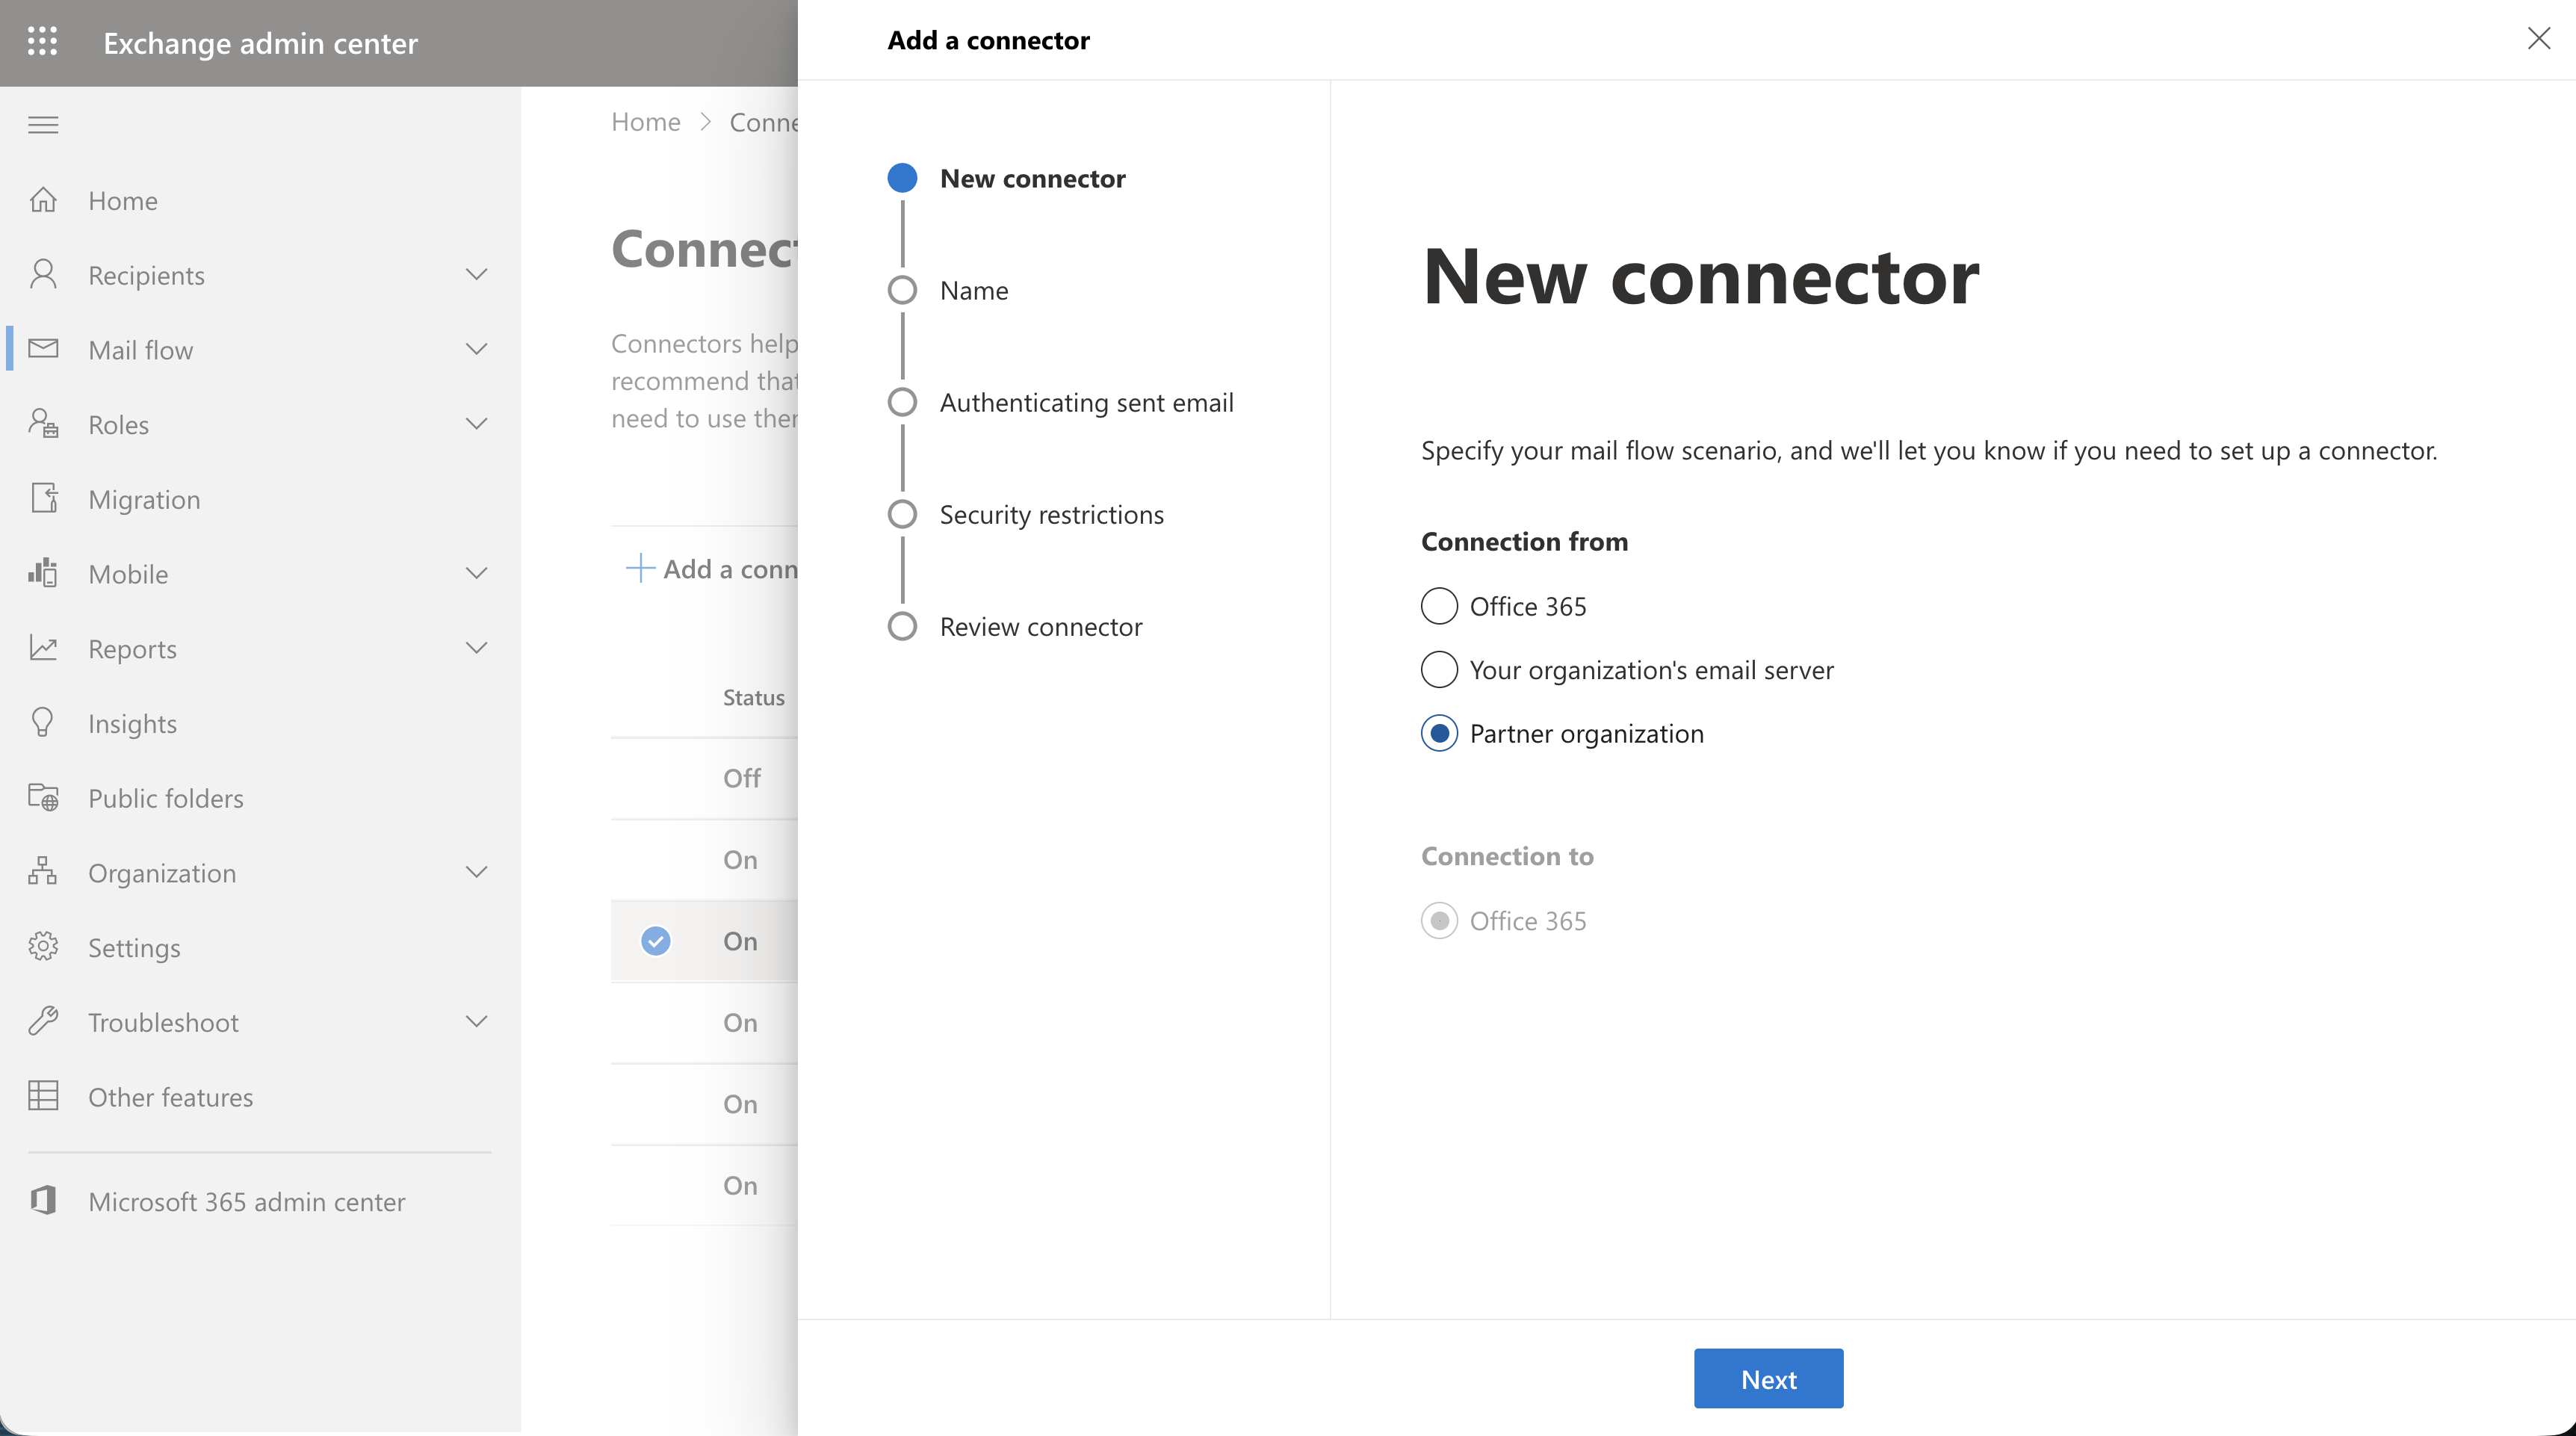Open Microsoft 365 admin center icon

[x=43, y=1201]
